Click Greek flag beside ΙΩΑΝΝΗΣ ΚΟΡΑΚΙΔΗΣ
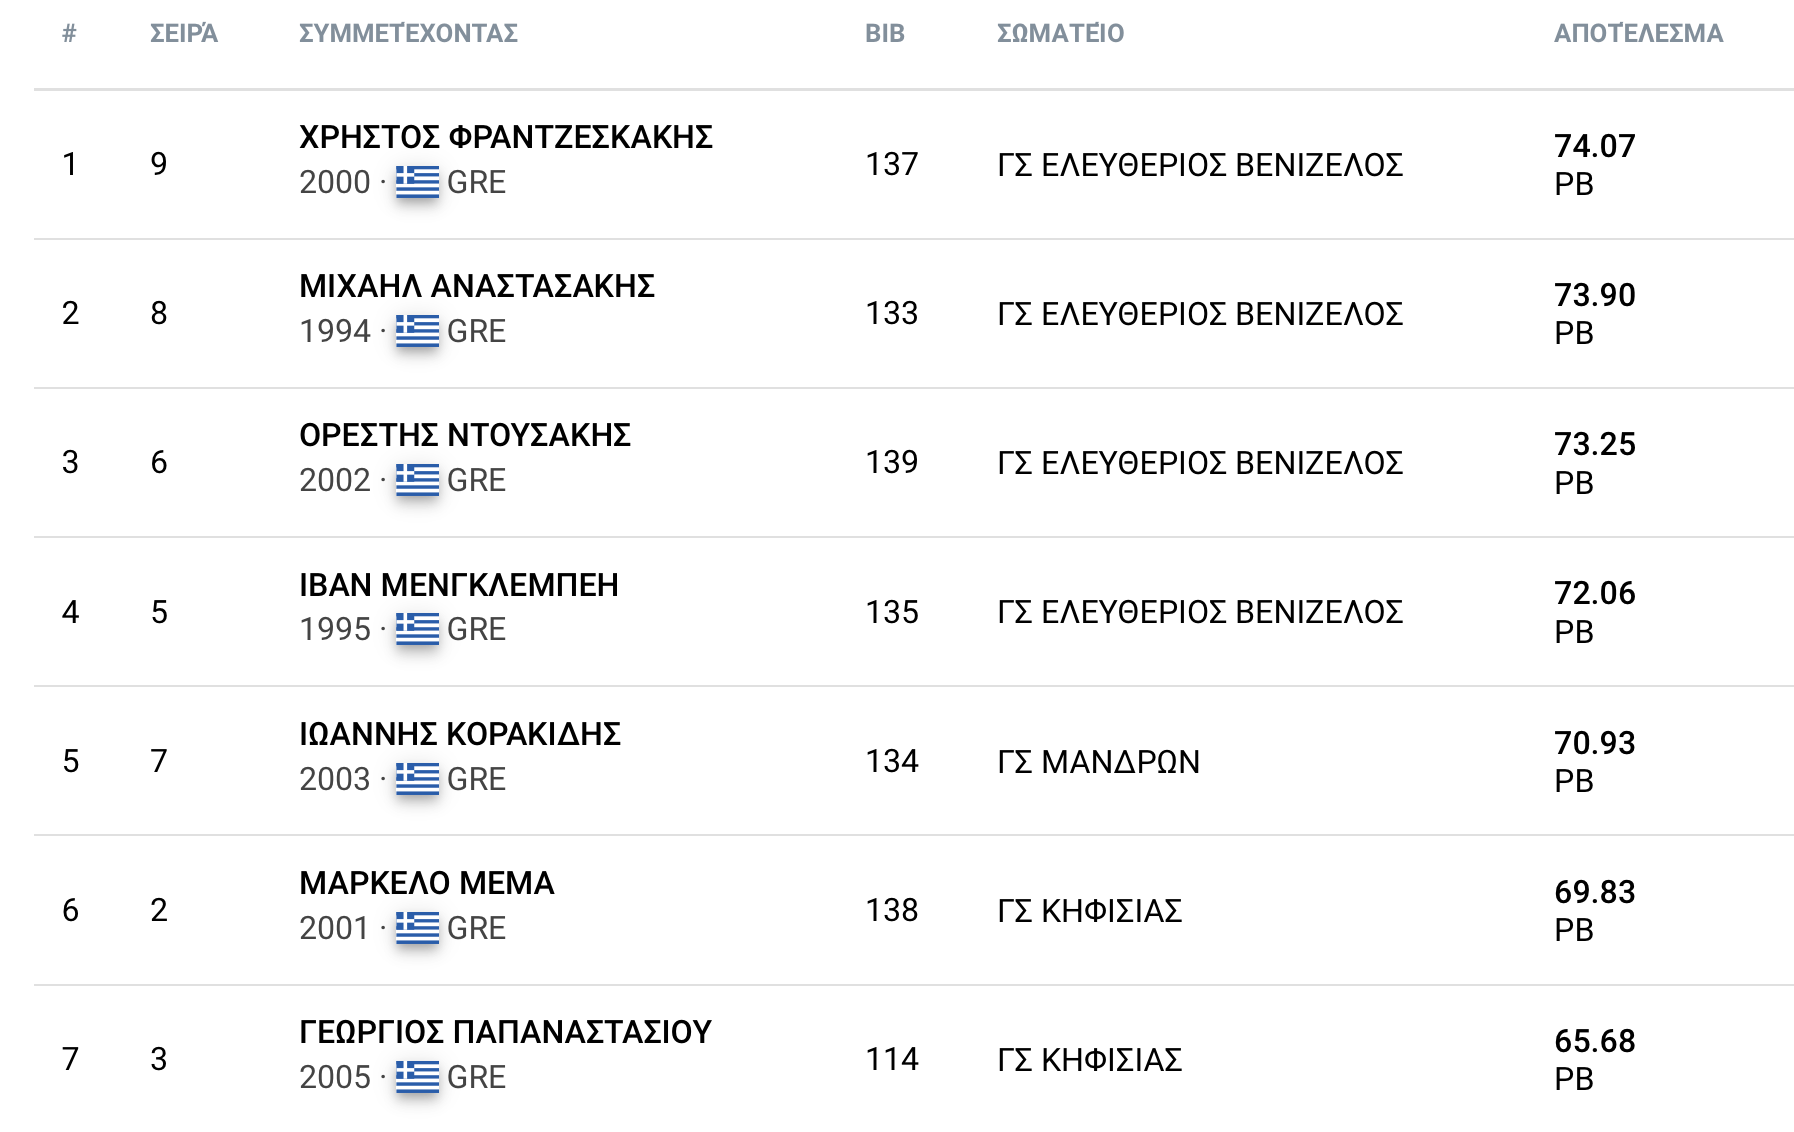The height and width of the screenshot is (1132, 1794). point(417,779)
